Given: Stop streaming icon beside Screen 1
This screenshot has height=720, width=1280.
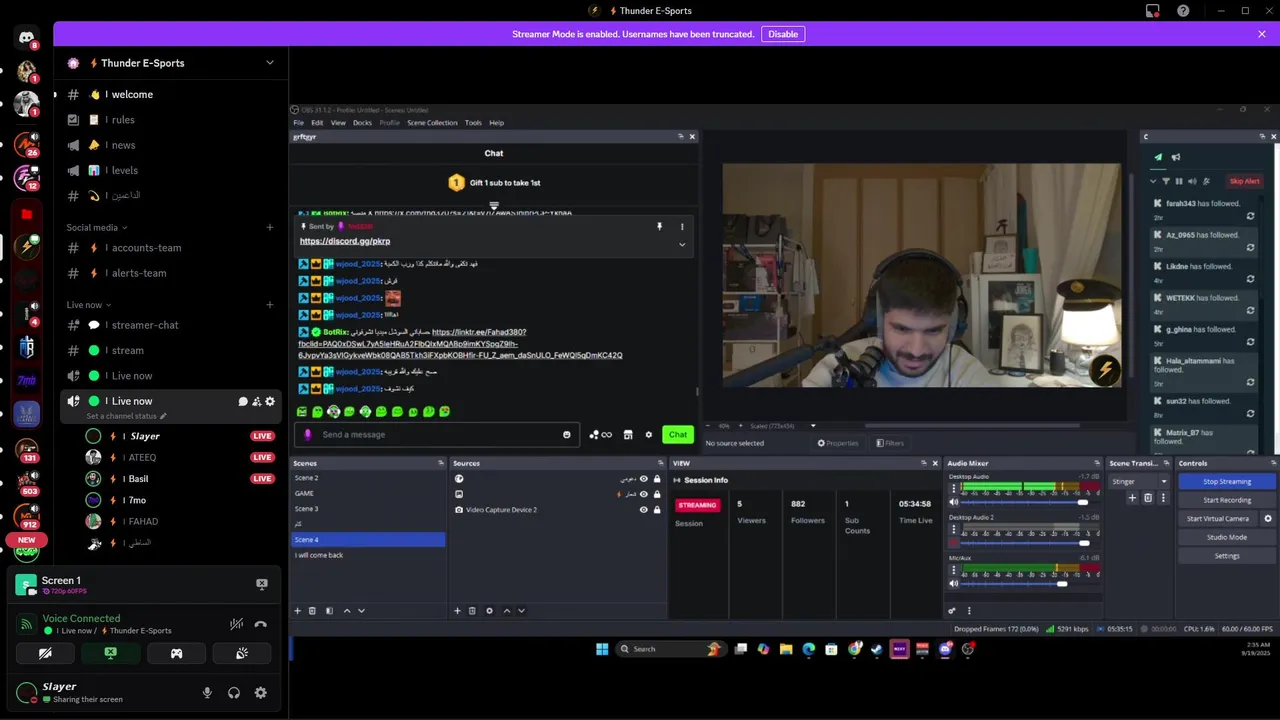Looking at the screenshot, I should [262, 584].
